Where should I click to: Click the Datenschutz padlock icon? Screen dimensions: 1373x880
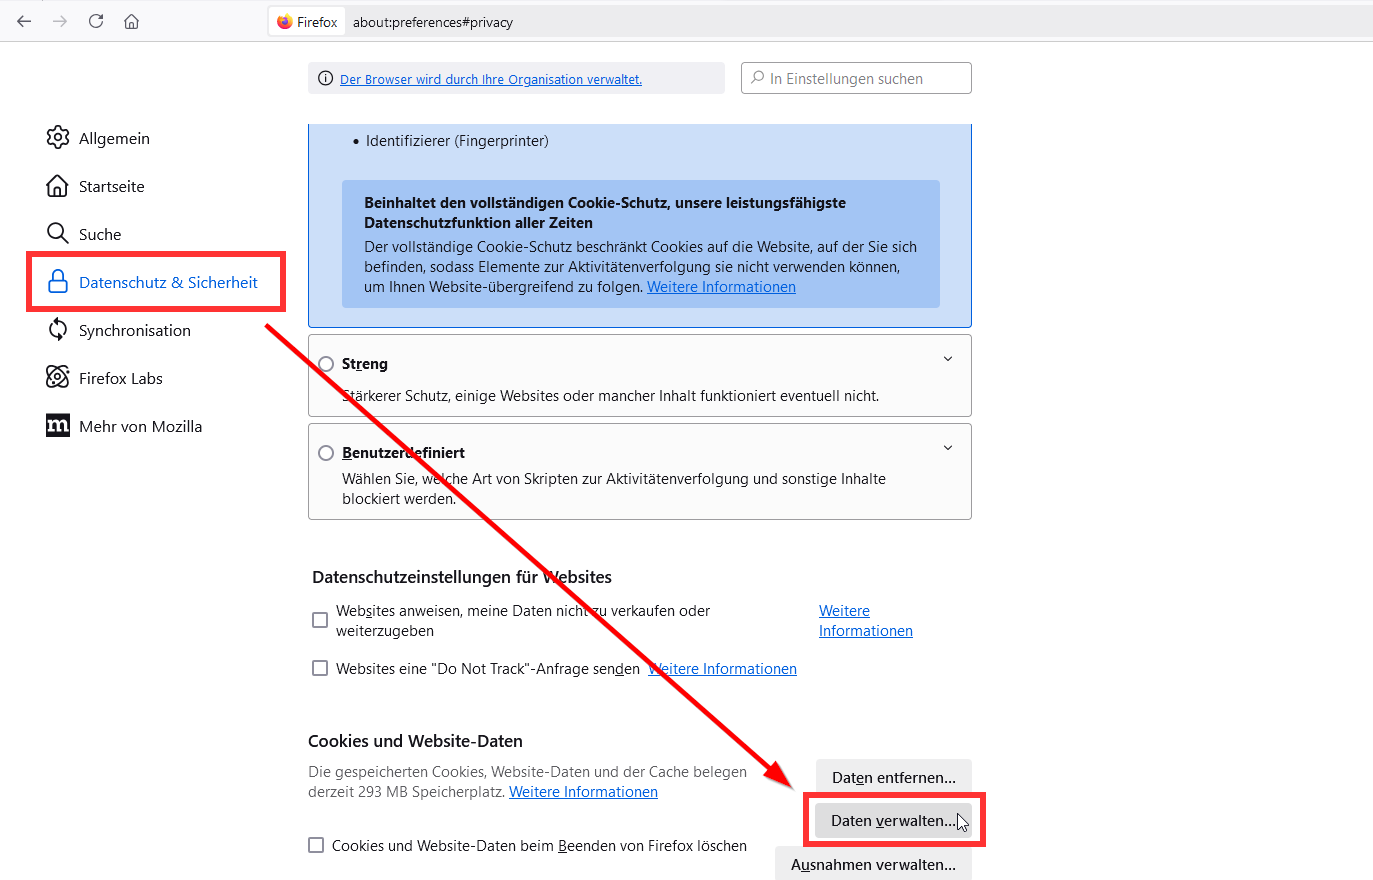58,282
